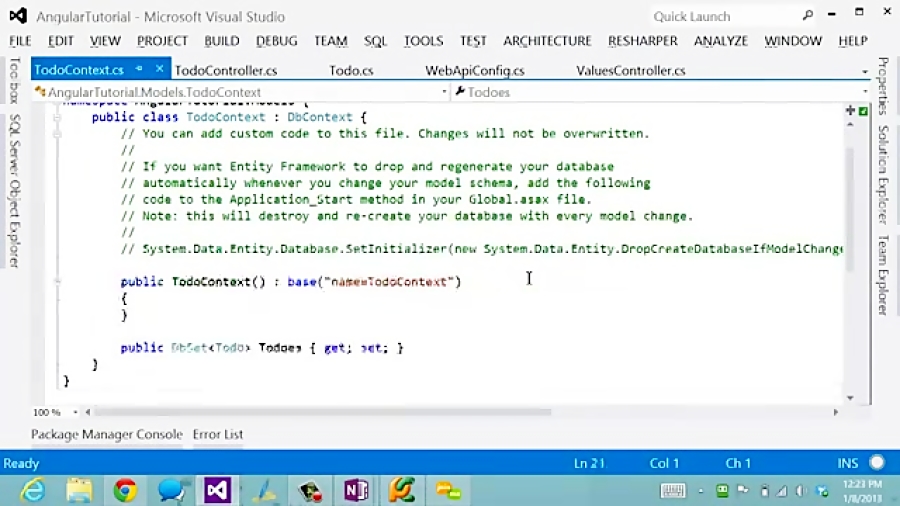
Task: Expand the SQL Server Object Explorer panel
Action: point(15,190)
